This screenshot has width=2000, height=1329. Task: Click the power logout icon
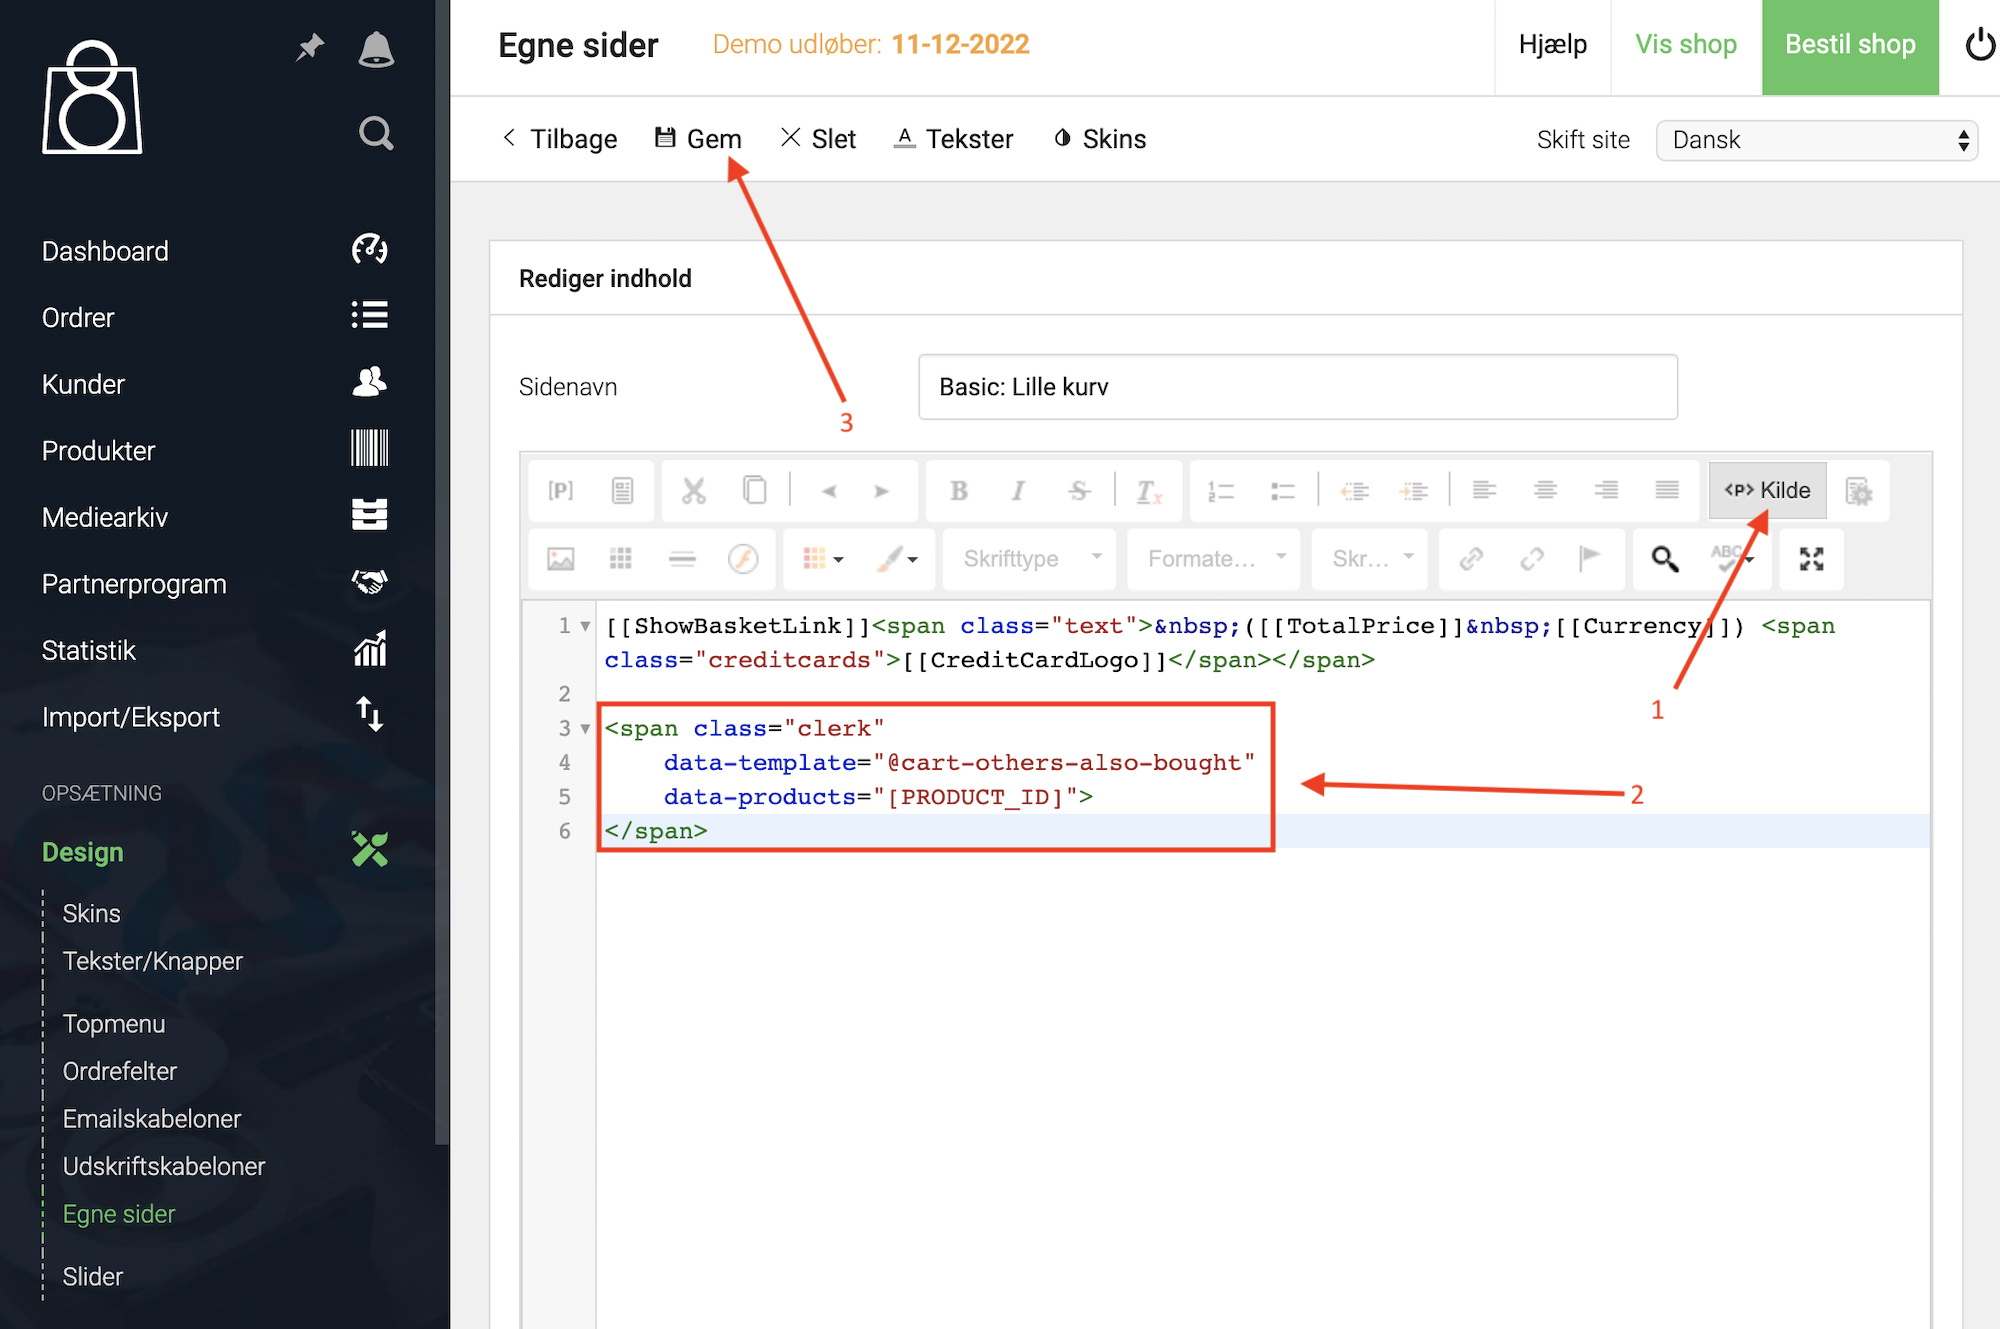1979,45
